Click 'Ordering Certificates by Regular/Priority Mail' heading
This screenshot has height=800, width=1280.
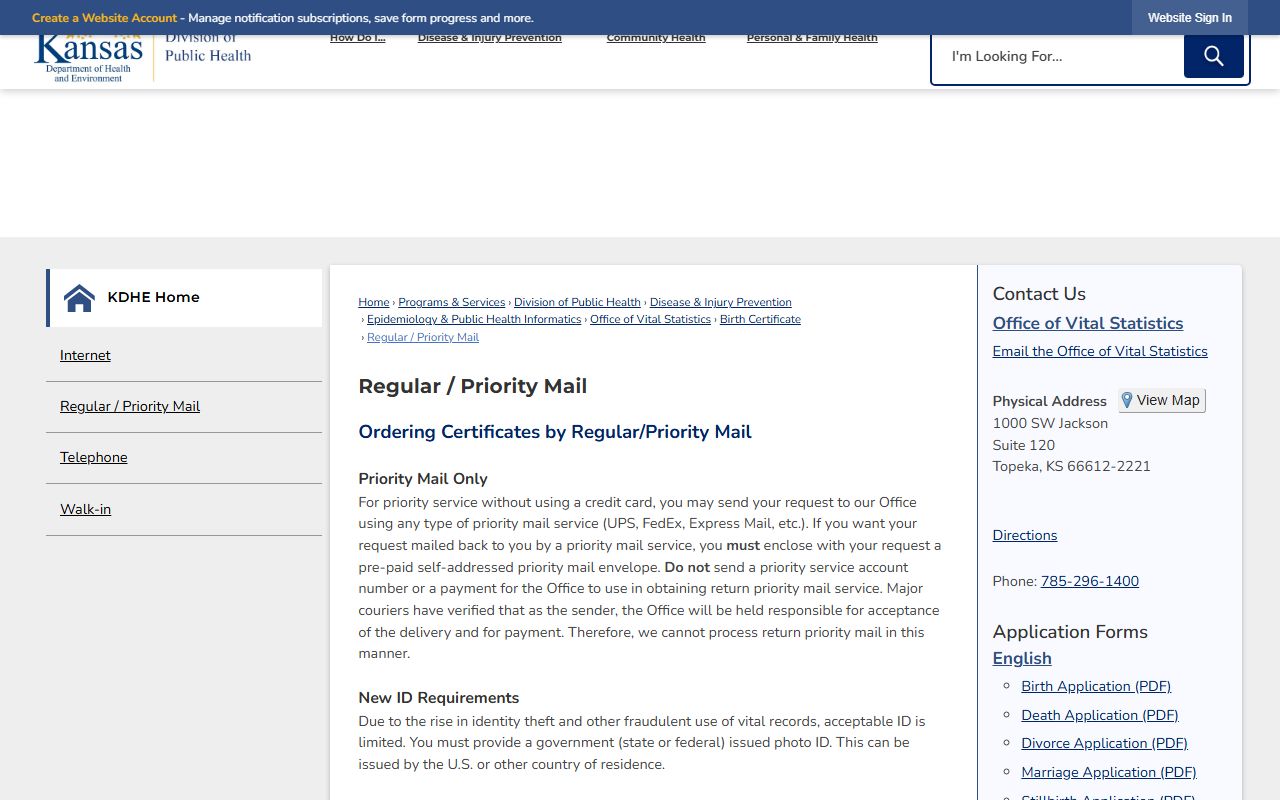pyautogui.click(x=555, y=432)
